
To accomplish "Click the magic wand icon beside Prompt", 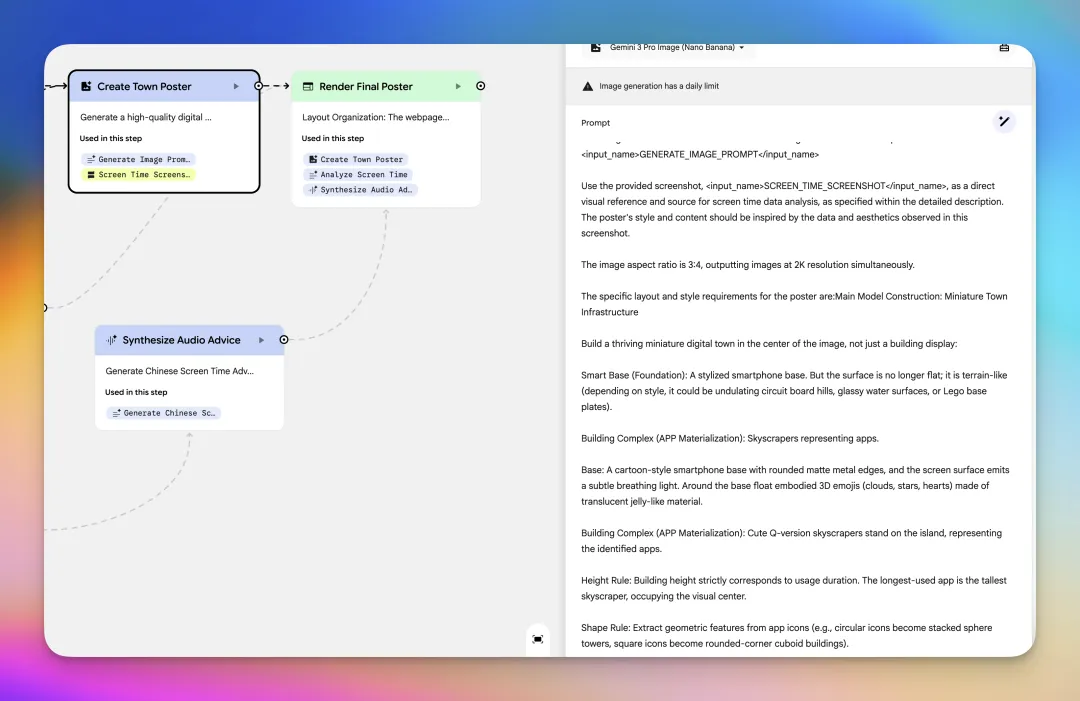I will (1004, 122).
